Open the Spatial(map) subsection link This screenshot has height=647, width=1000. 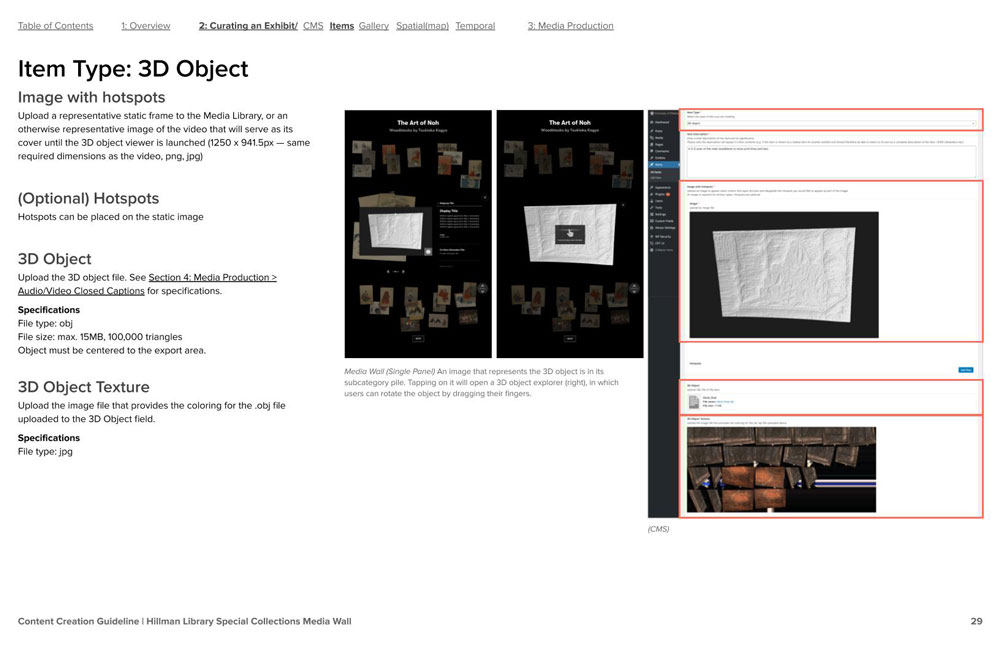point(422,26)
